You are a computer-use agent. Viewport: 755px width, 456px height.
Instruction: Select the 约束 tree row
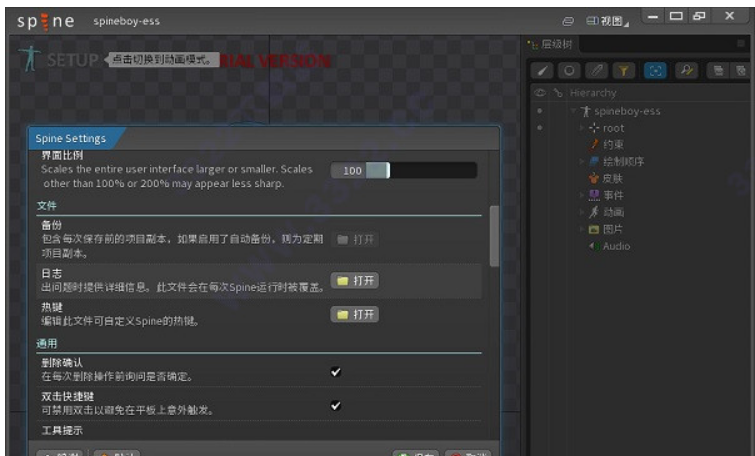click(x=606, y=144)
